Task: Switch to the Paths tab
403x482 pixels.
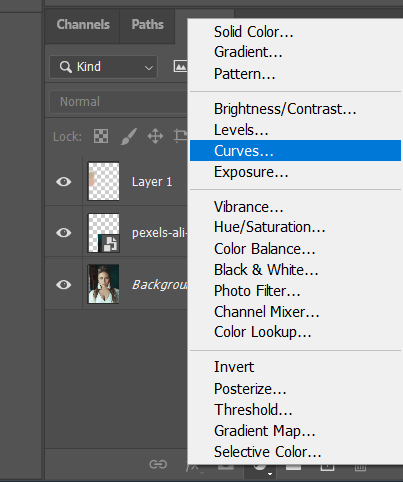Action: click(x=147, y=24)
